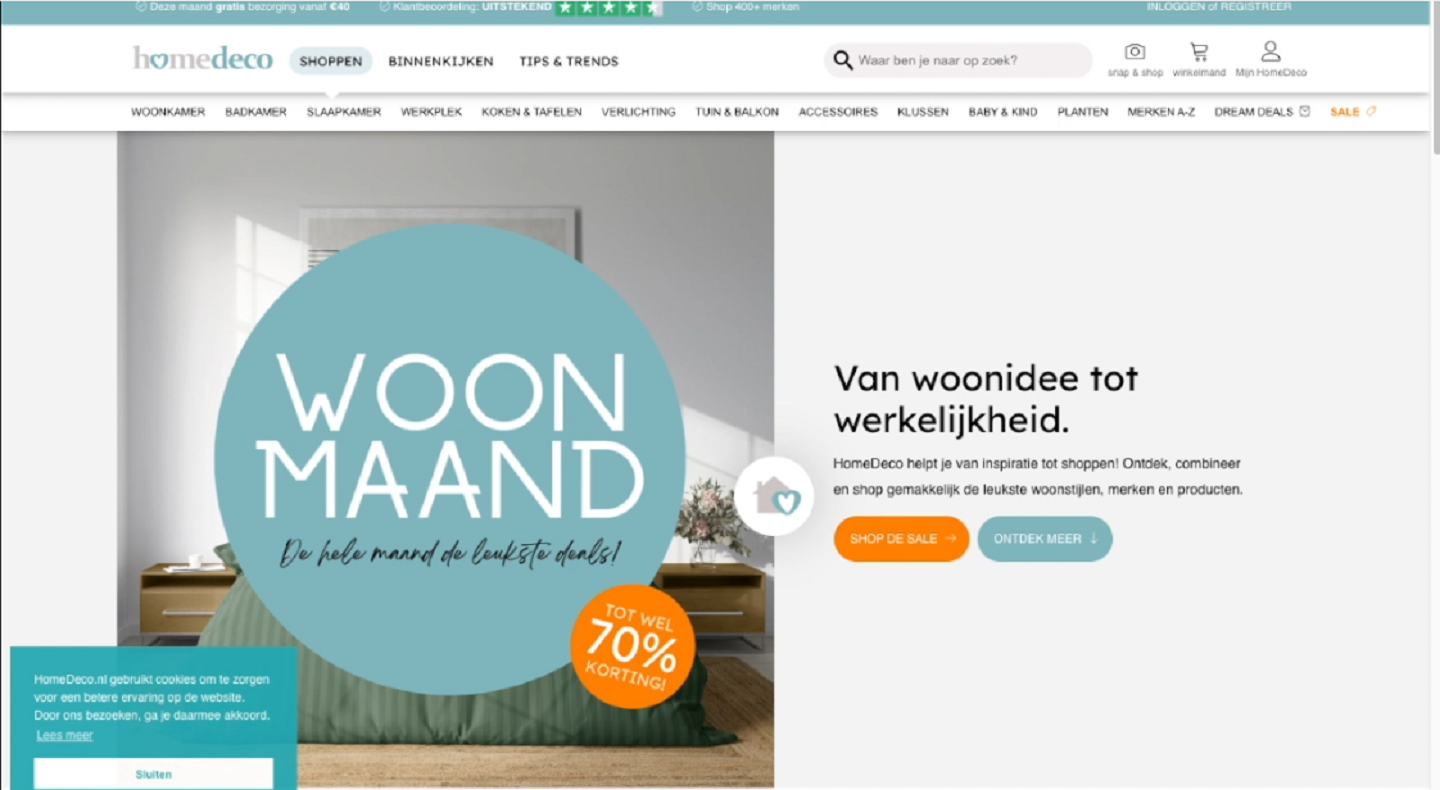Click the search magnifying glass icon
This screenshot has width=1440, height=790.
point(843,60)
